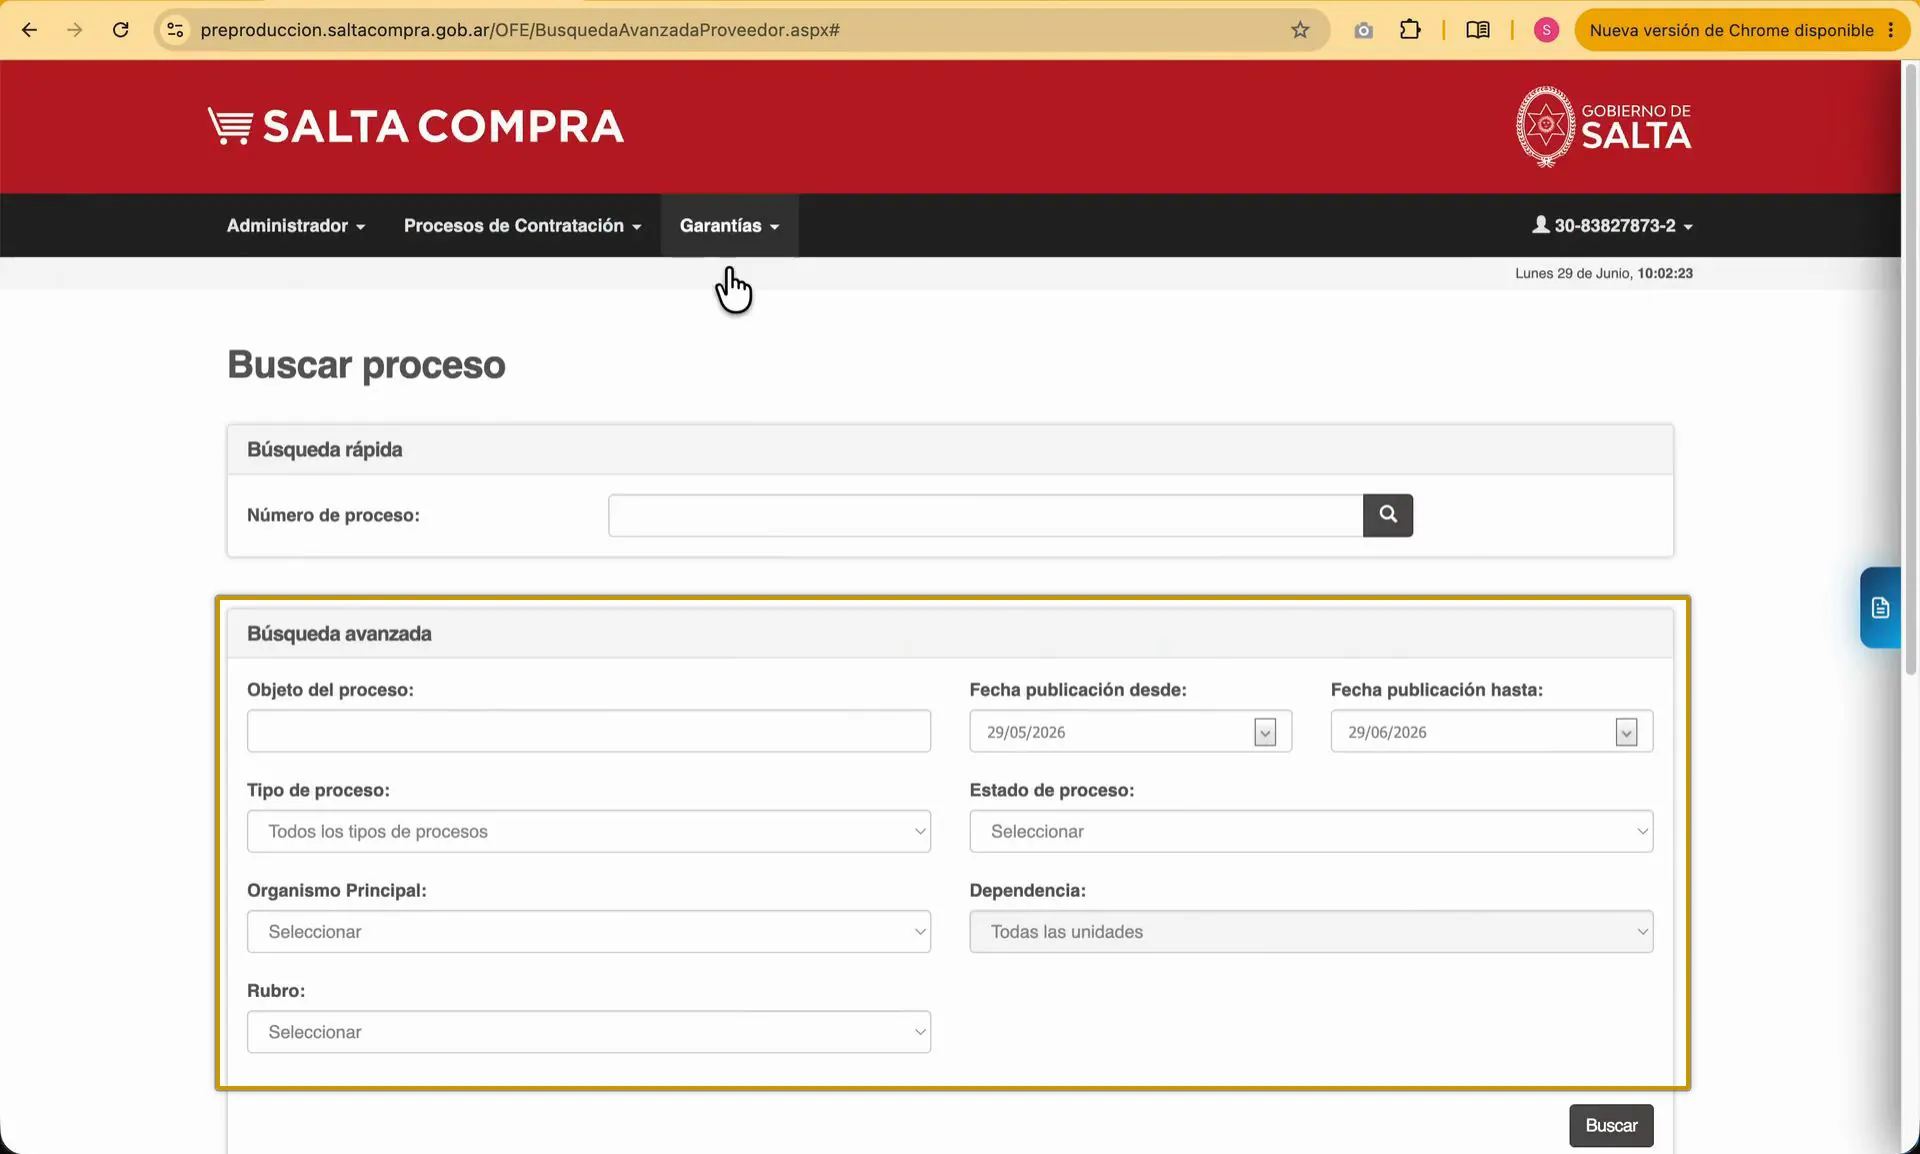Focus the Objeto del proceso field
Screen dimensions: 1920x1154
click(589, 731)
